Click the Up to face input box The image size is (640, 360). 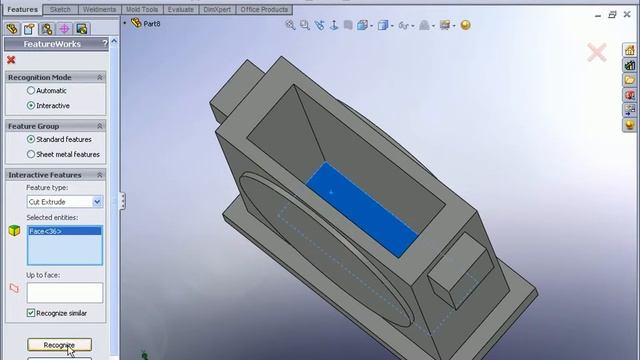tap(65, 293)
